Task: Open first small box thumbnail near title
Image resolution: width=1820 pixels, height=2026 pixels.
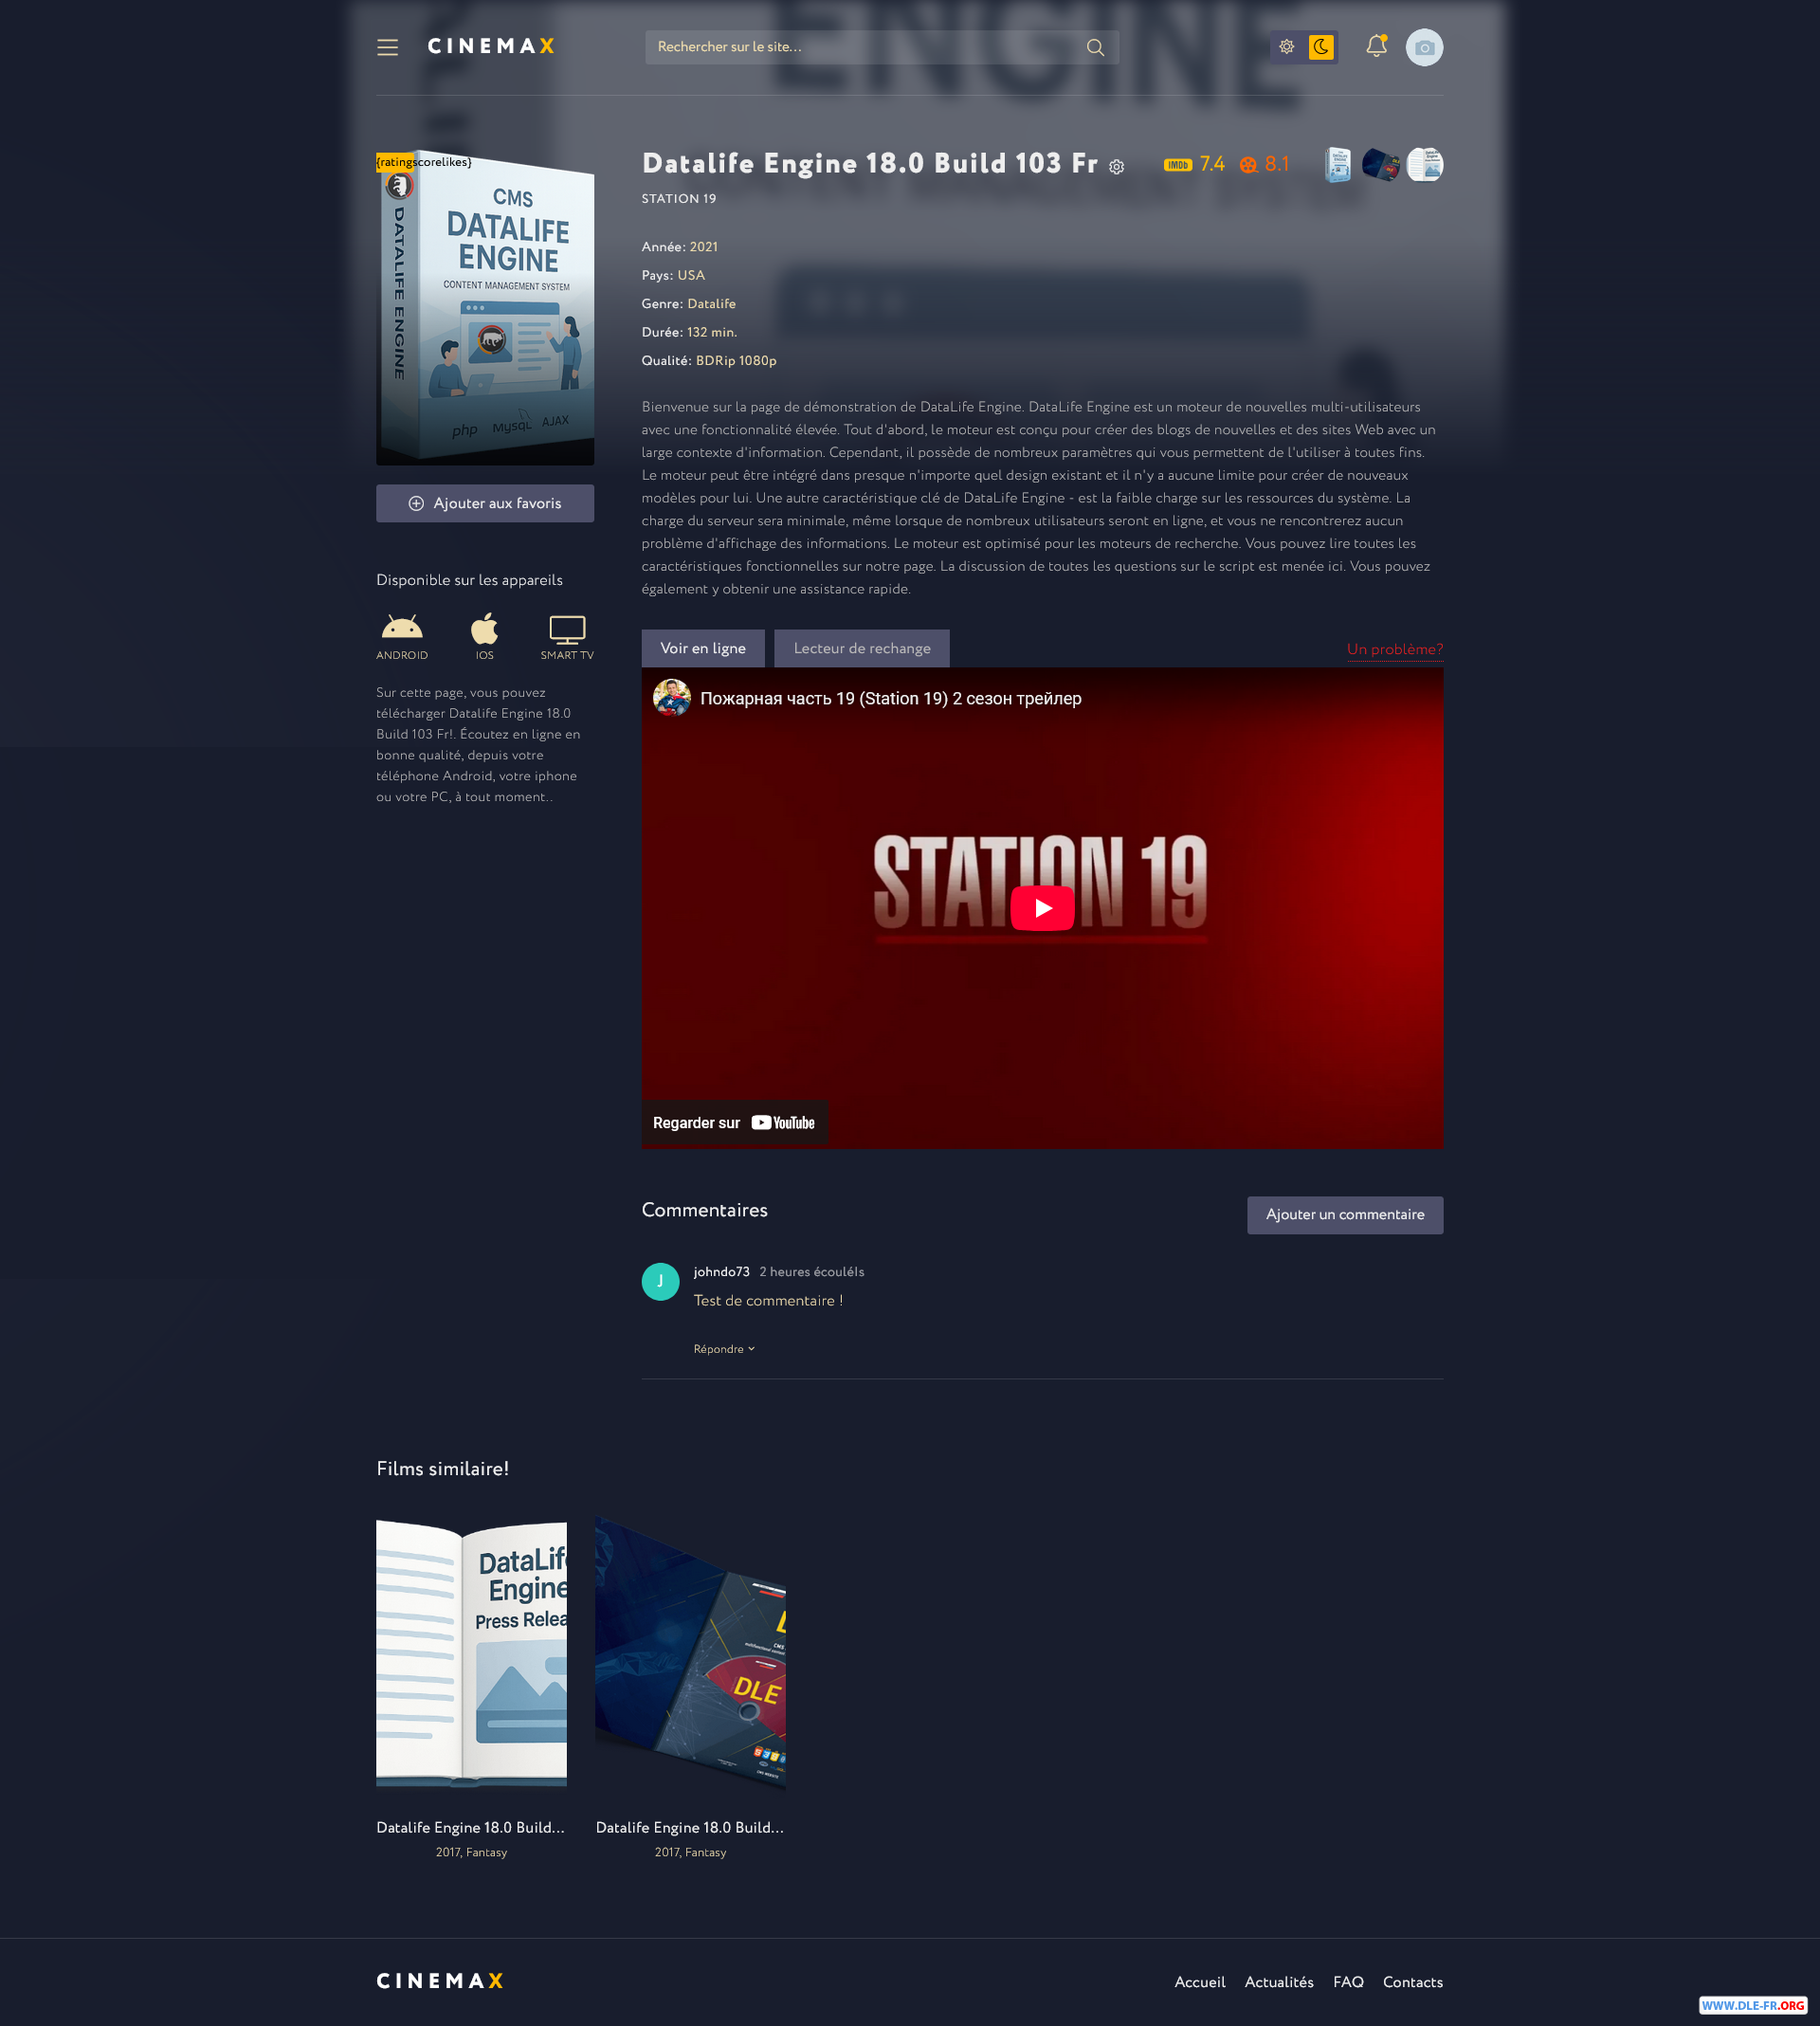Action: (1338, 164)
